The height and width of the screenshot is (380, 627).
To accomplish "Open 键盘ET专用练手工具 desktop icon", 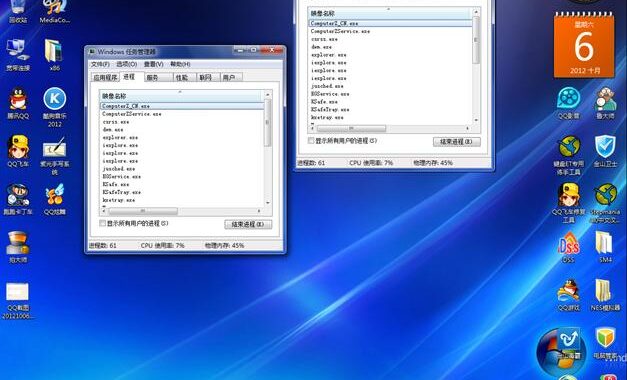I will 569,154.
